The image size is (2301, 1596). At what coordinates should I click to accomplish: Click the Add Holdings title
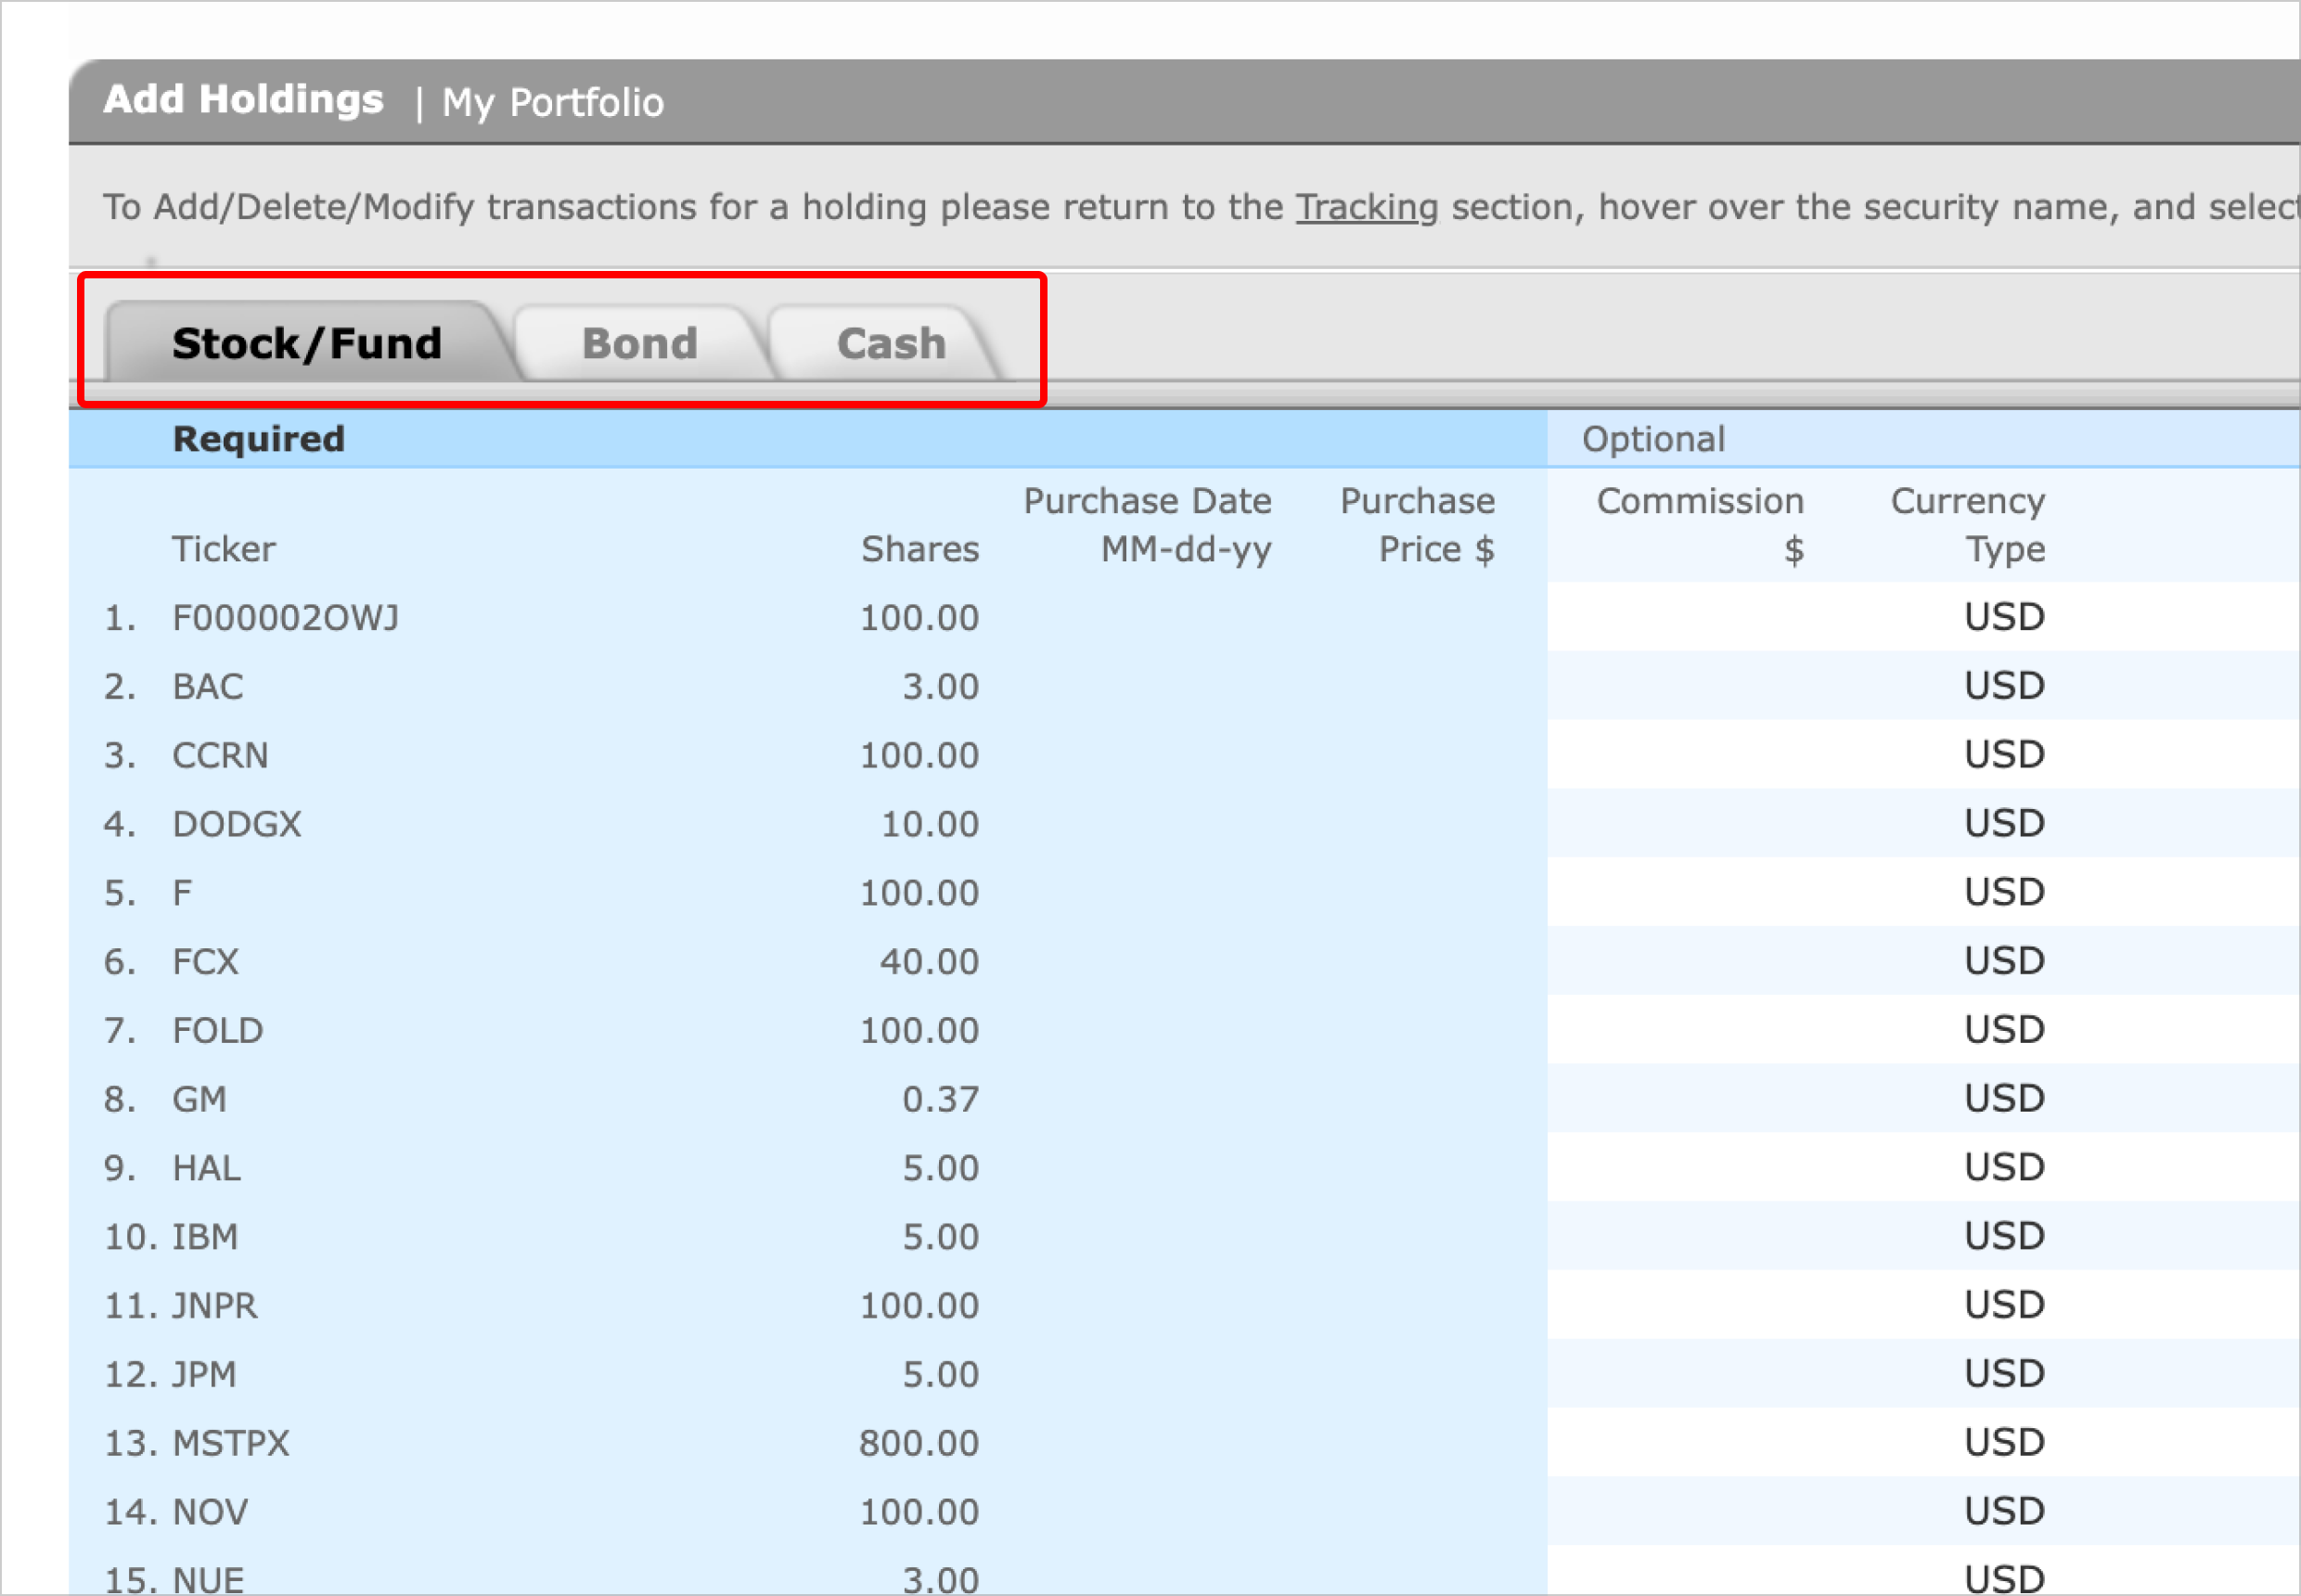click(x=244, y=100)
